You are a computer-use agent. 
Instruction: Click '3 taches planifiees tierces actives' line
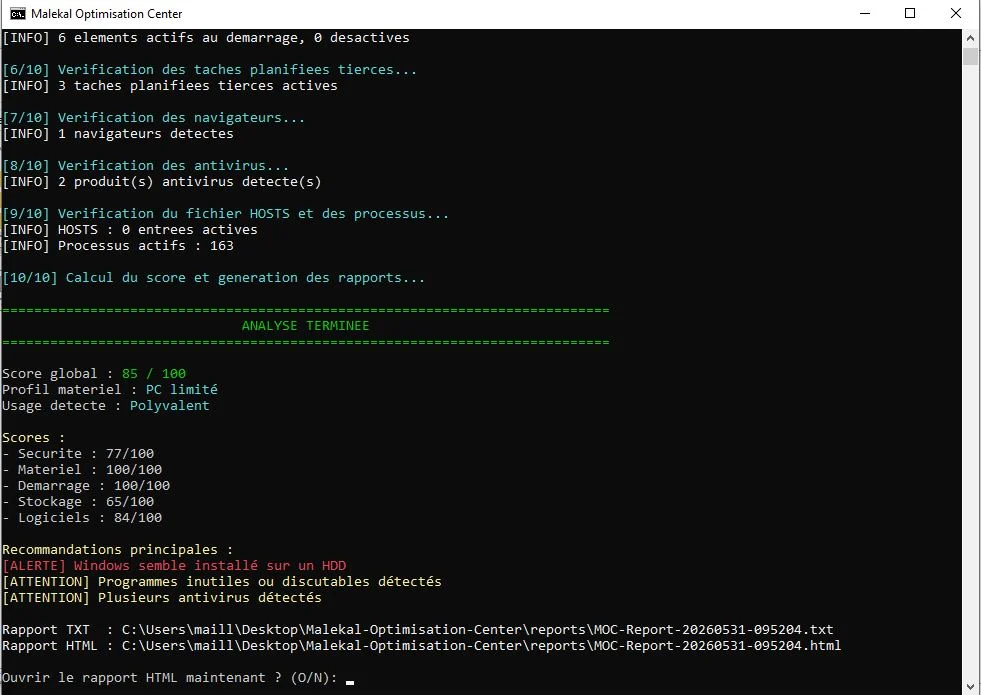(x=170, y=86)
